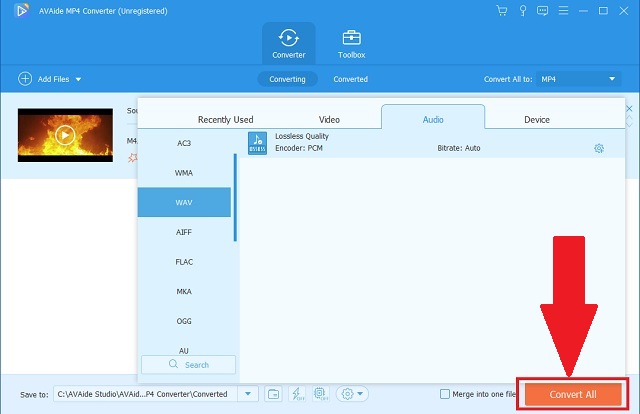Screen dimensions: 640x414
Task: Open preferences gear in bottom bar
Action: click(x=347, y=394)
